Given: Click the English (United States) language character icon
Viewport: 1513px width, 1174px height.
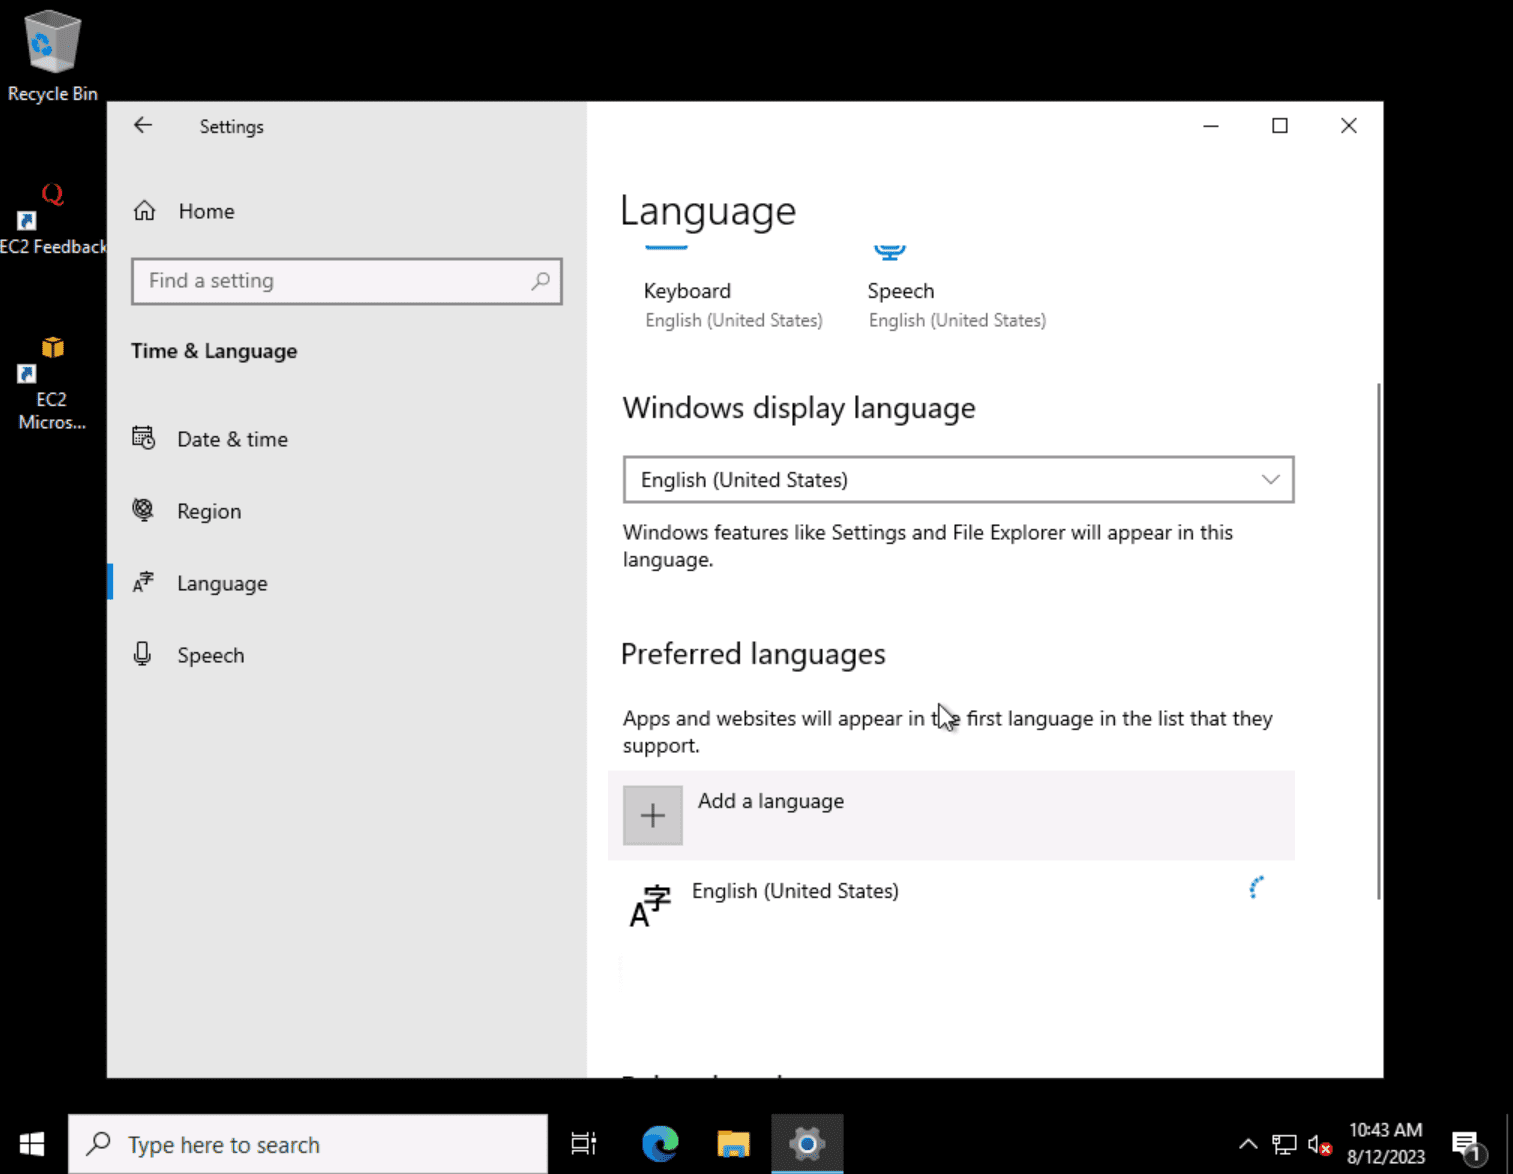Looking at the screenshot, I should [x=649, y=903].
